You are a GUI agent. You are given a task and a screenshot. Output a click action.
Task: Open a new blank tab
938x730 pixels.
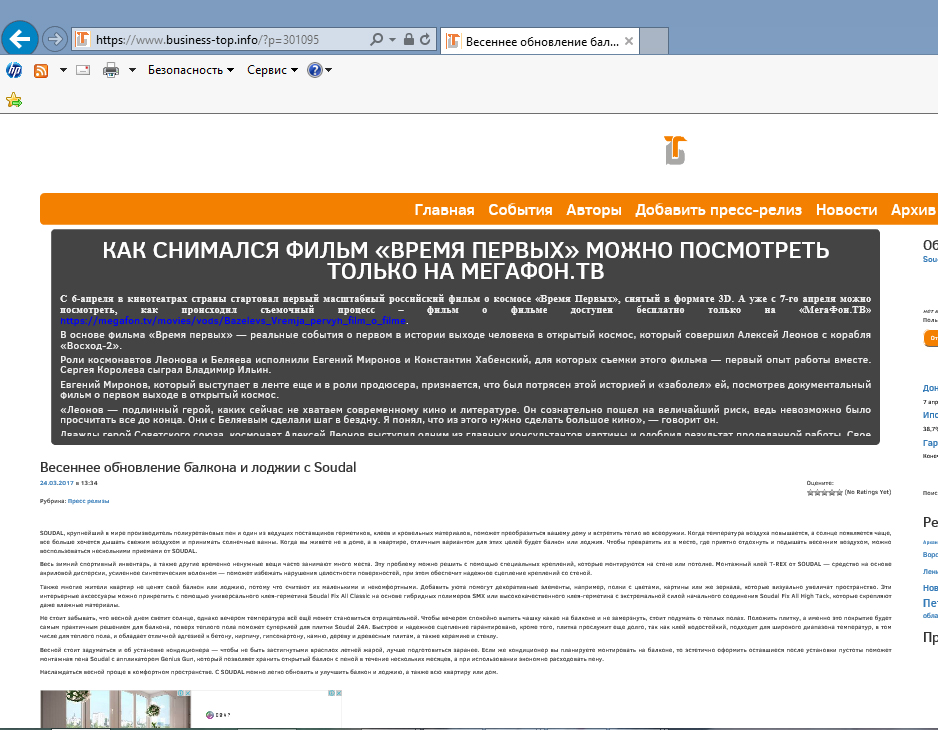tap(654, 41)
